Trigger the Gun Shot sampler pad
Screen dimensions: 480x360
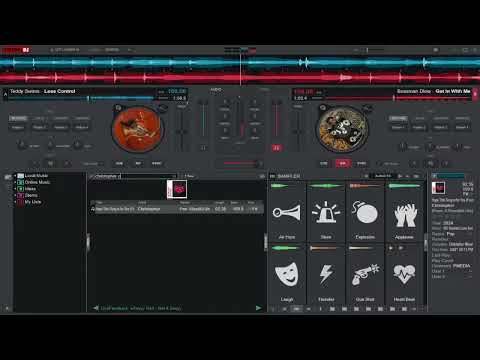tap(365, 274)
